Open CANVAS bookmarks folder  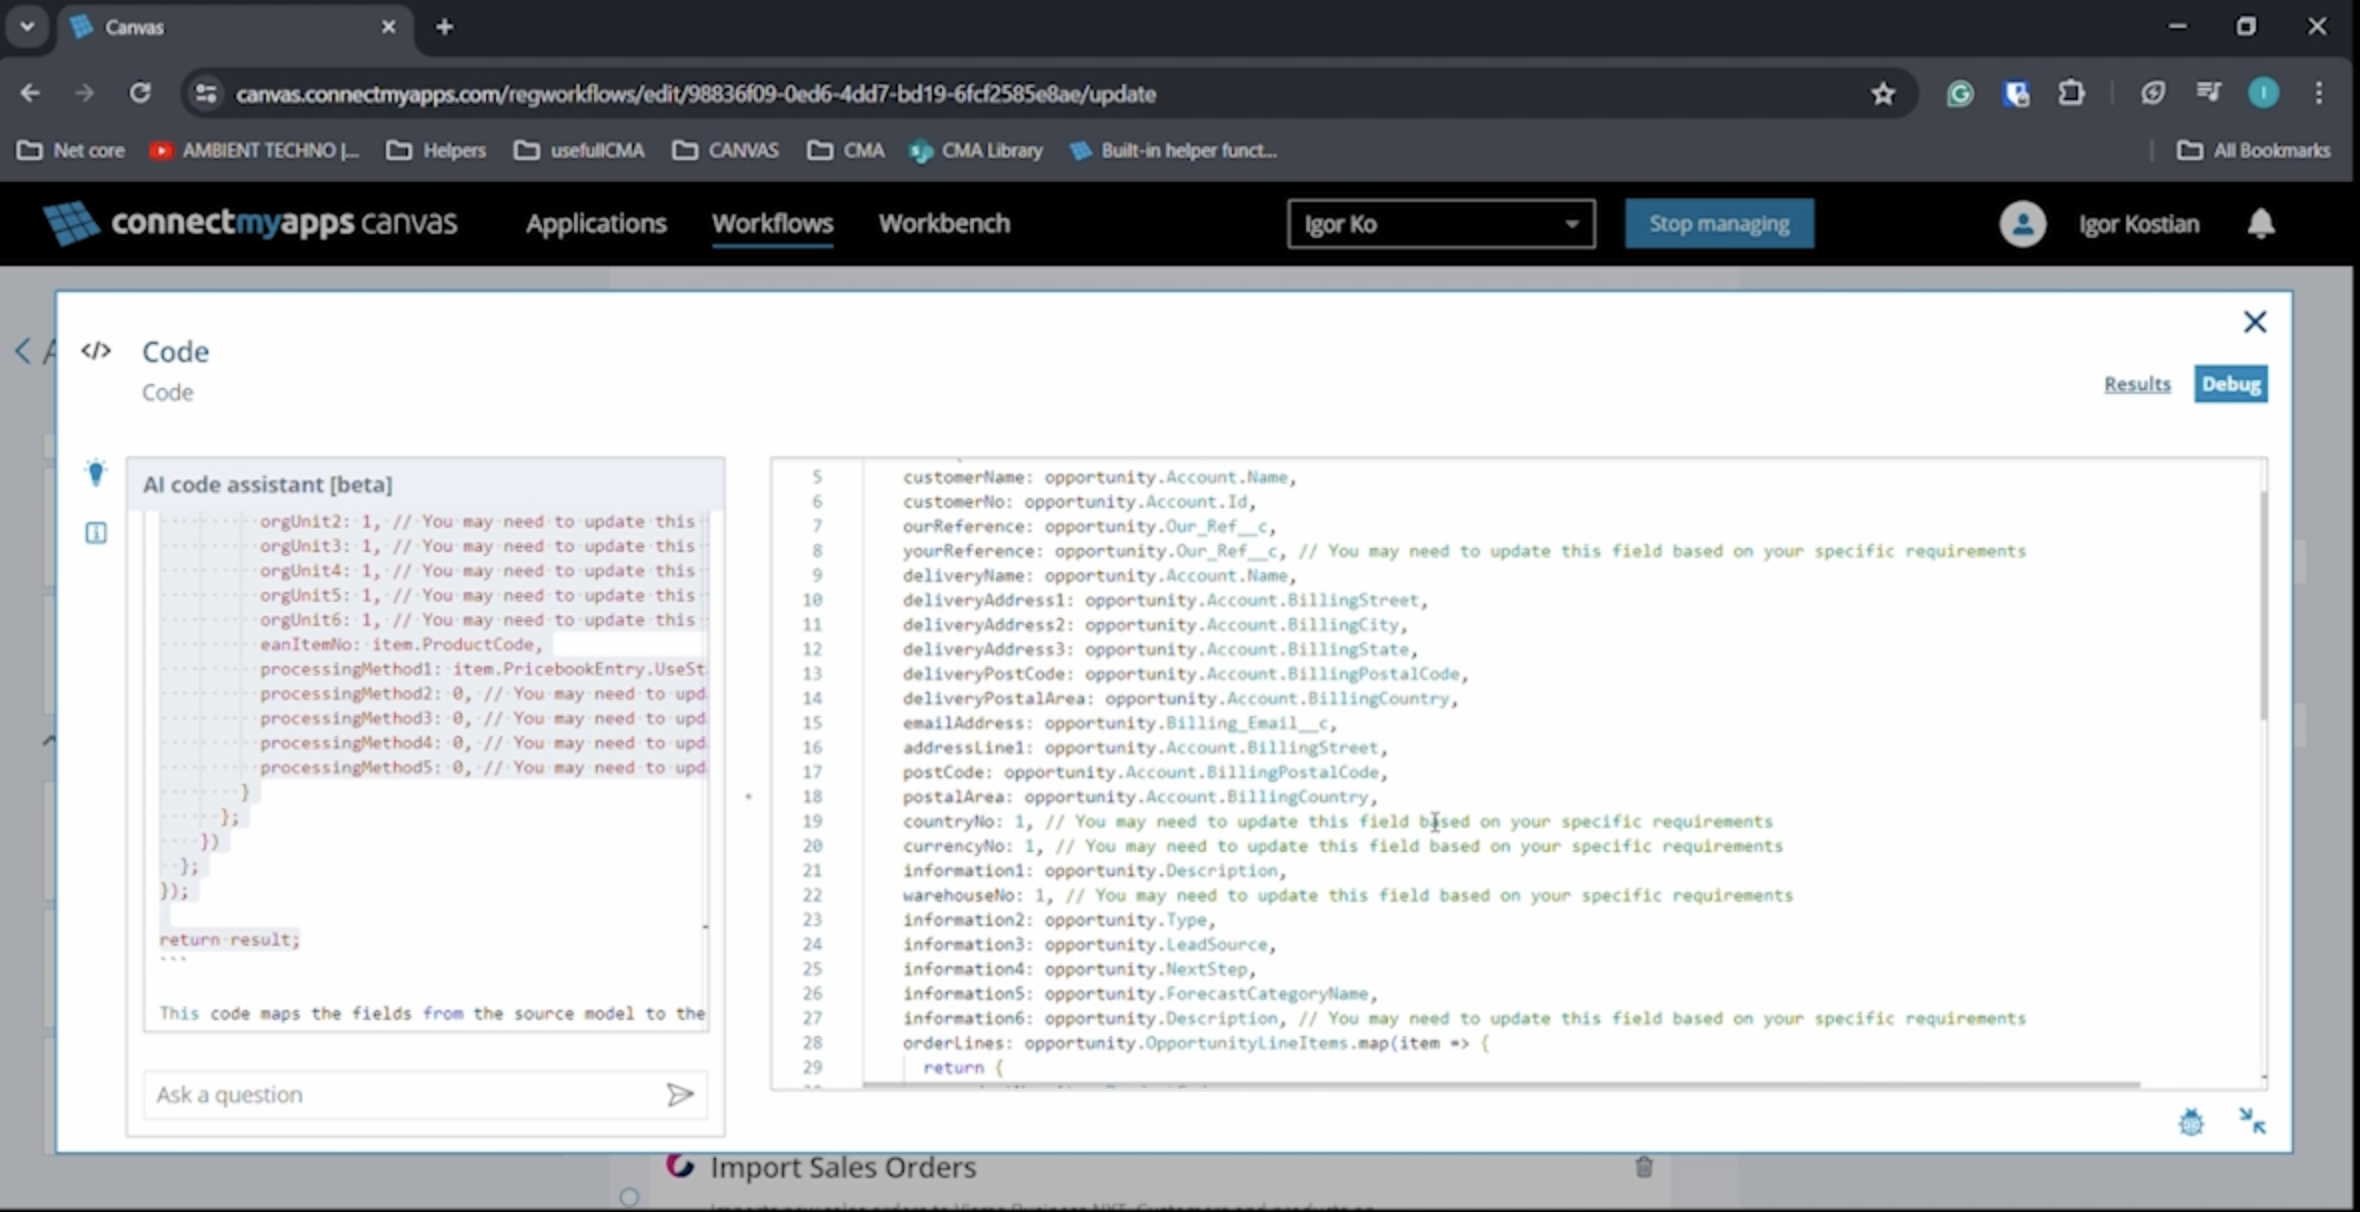click(726, 150)
